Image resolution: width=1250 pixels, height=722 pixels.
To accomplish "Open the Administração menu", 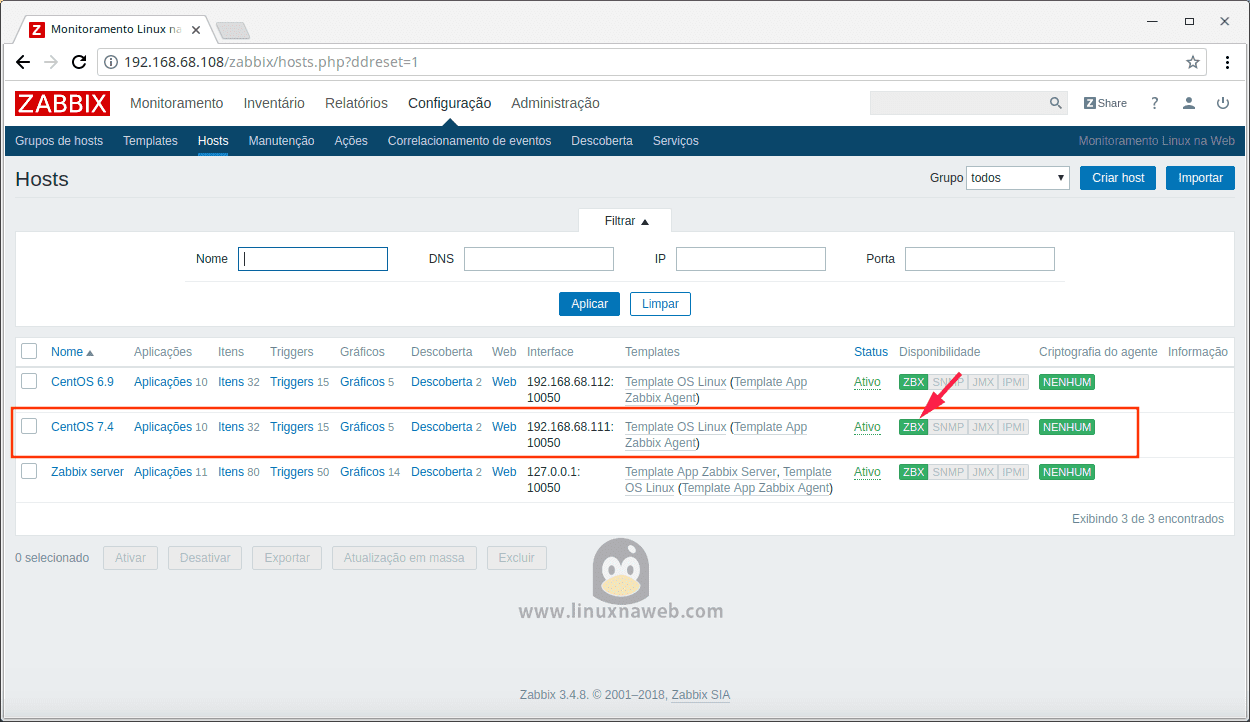I will click(x=555, y=103).
